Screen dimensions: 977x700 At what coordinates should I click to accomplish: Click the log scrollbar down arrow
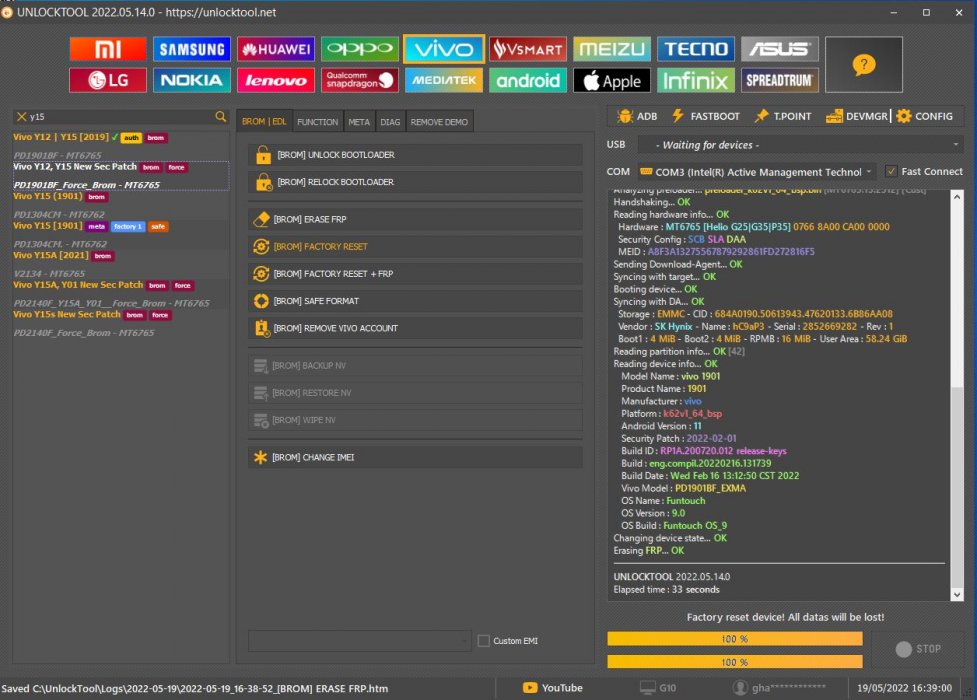point(957,595)
